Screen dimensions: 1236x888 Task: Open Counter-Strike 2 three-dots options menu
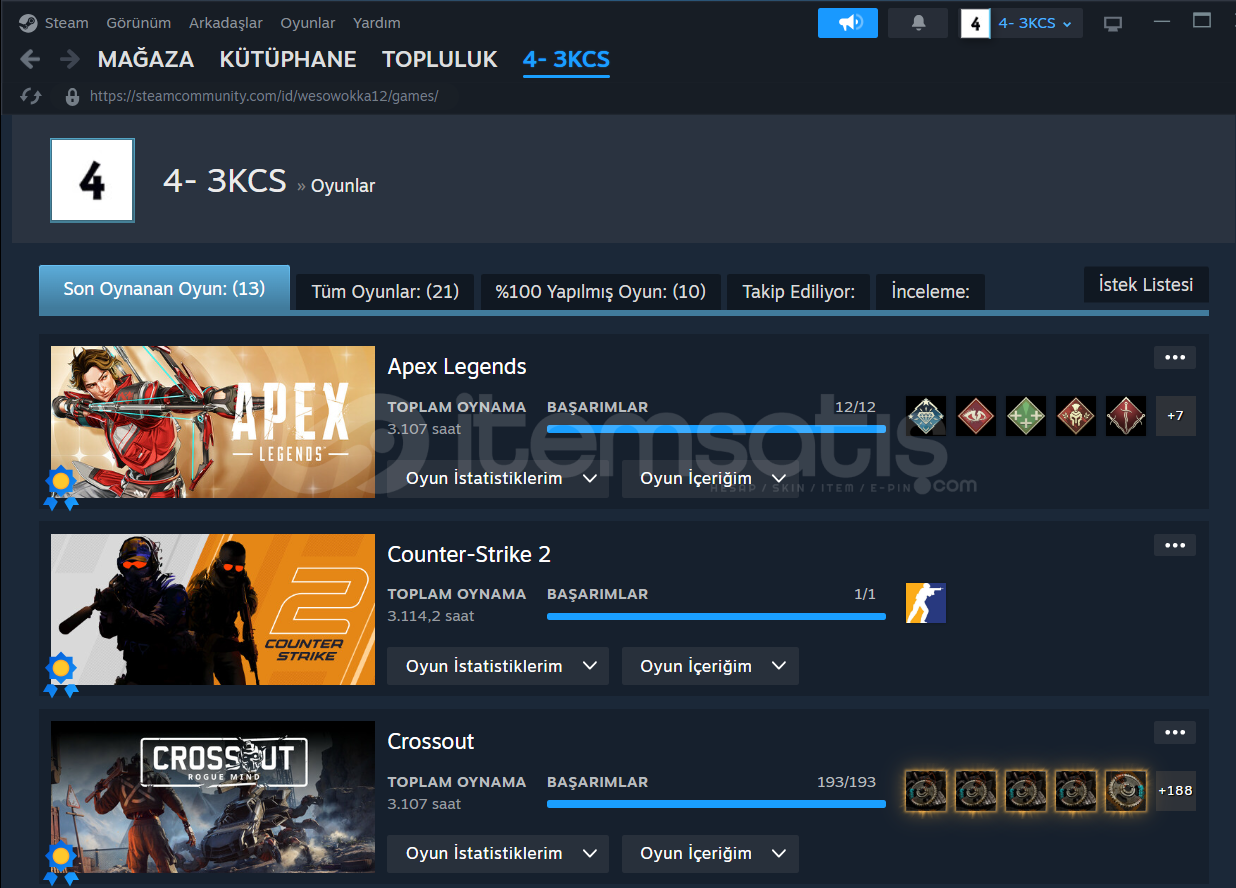(x=1175, y=545)
